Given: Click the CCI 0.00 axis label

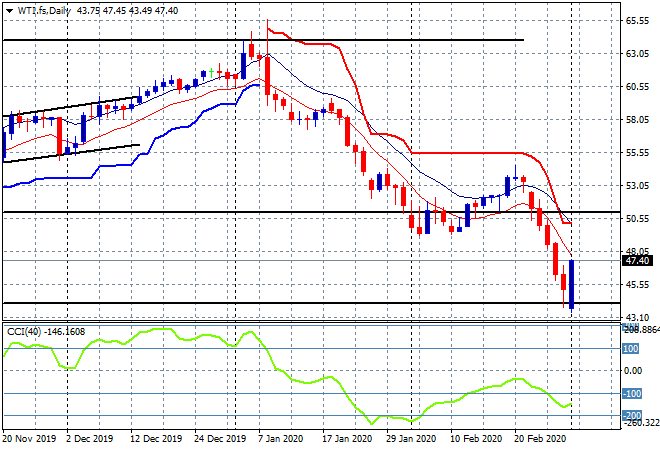Looking at the screenshot, I should 633,370.
